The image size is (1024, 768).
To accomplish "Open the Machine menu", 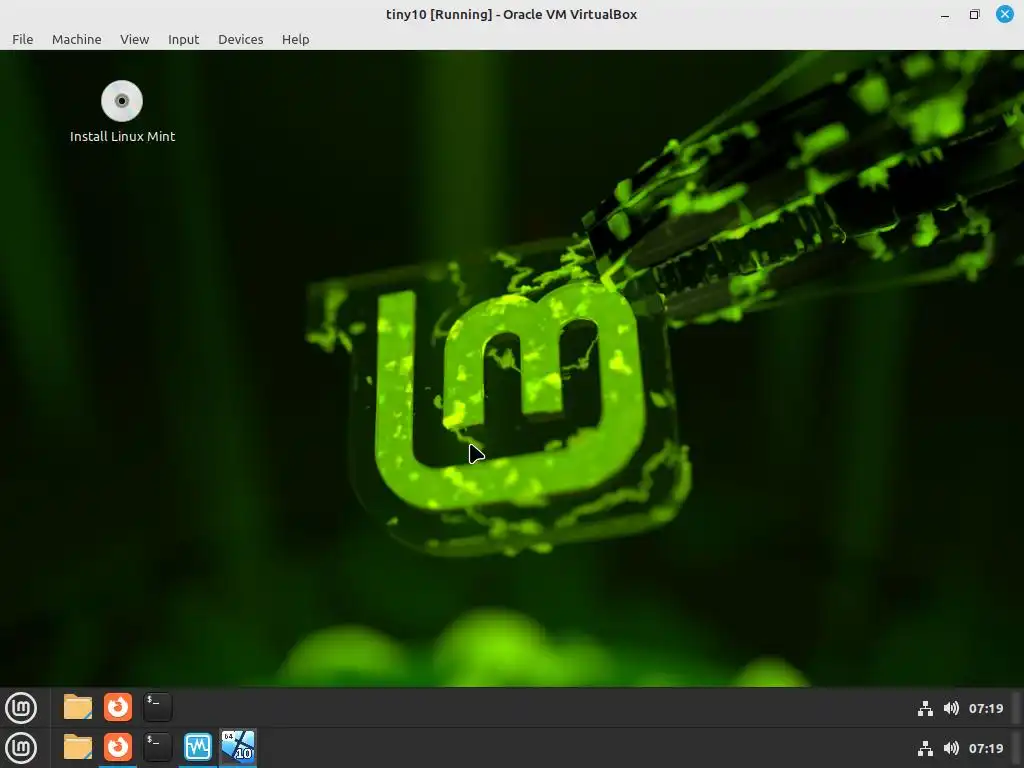I will (76, 39).
